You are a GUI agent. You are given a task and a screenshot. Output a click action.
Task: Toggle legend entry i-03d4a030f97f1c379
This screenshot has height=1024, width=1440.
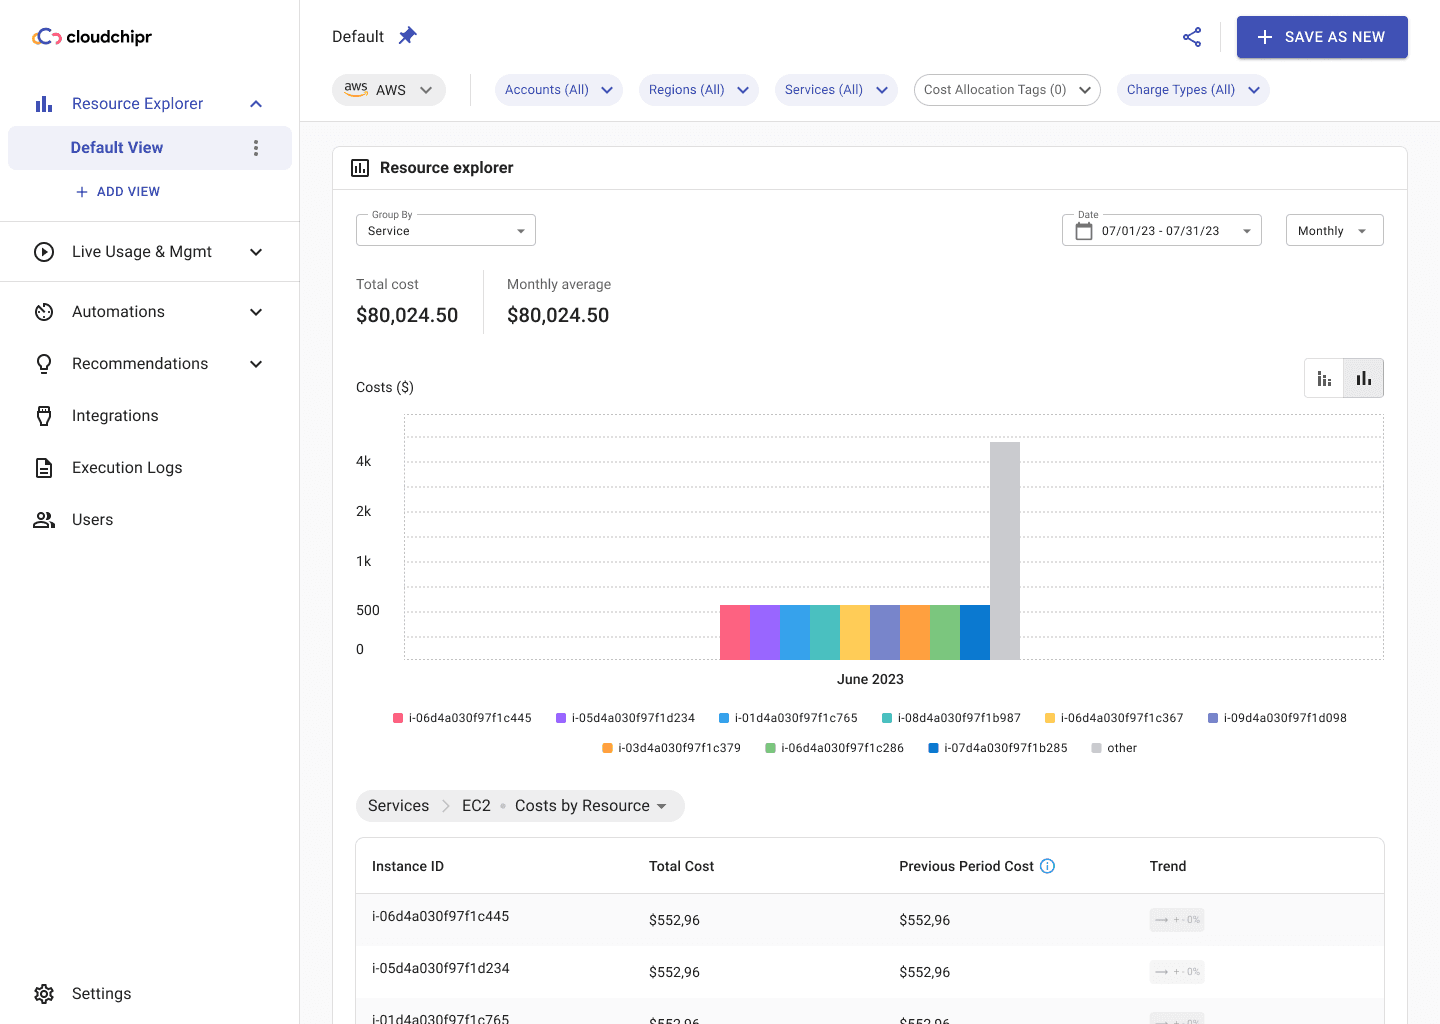[x=672, y=748]
